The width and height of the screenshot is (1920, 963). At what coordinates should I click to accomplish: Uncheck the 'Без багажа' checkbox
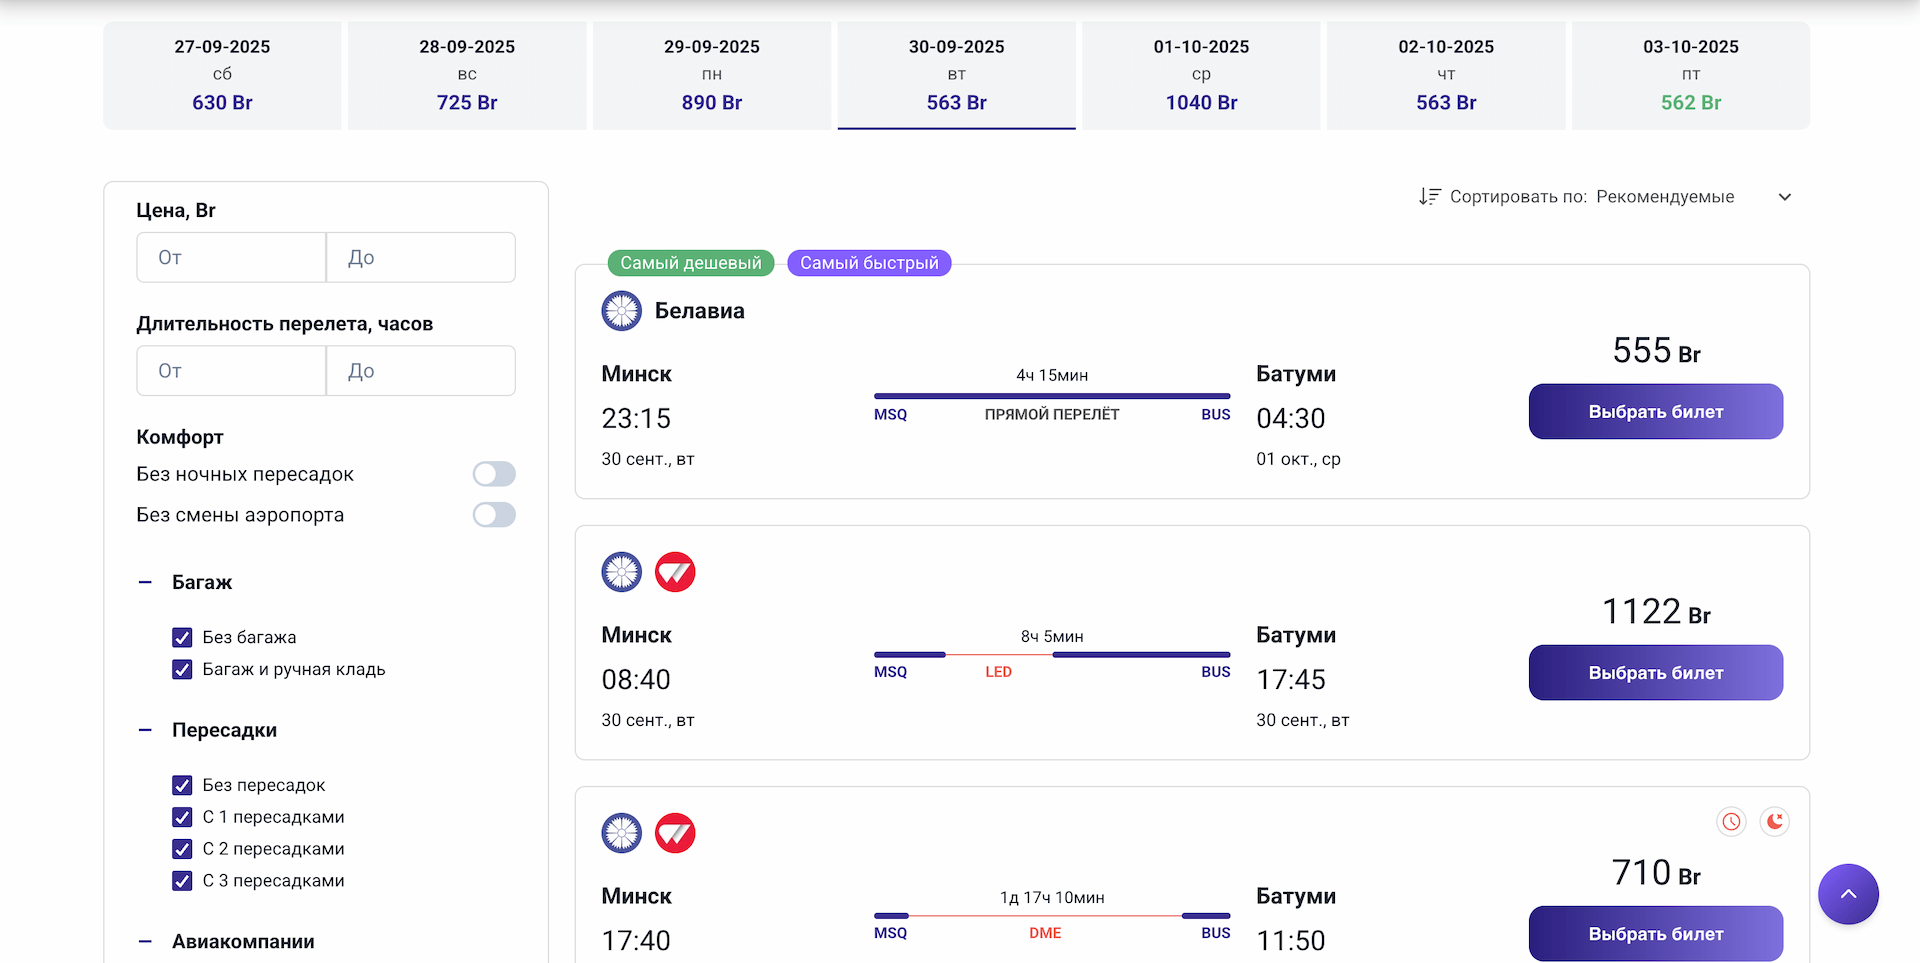point(182,638)
